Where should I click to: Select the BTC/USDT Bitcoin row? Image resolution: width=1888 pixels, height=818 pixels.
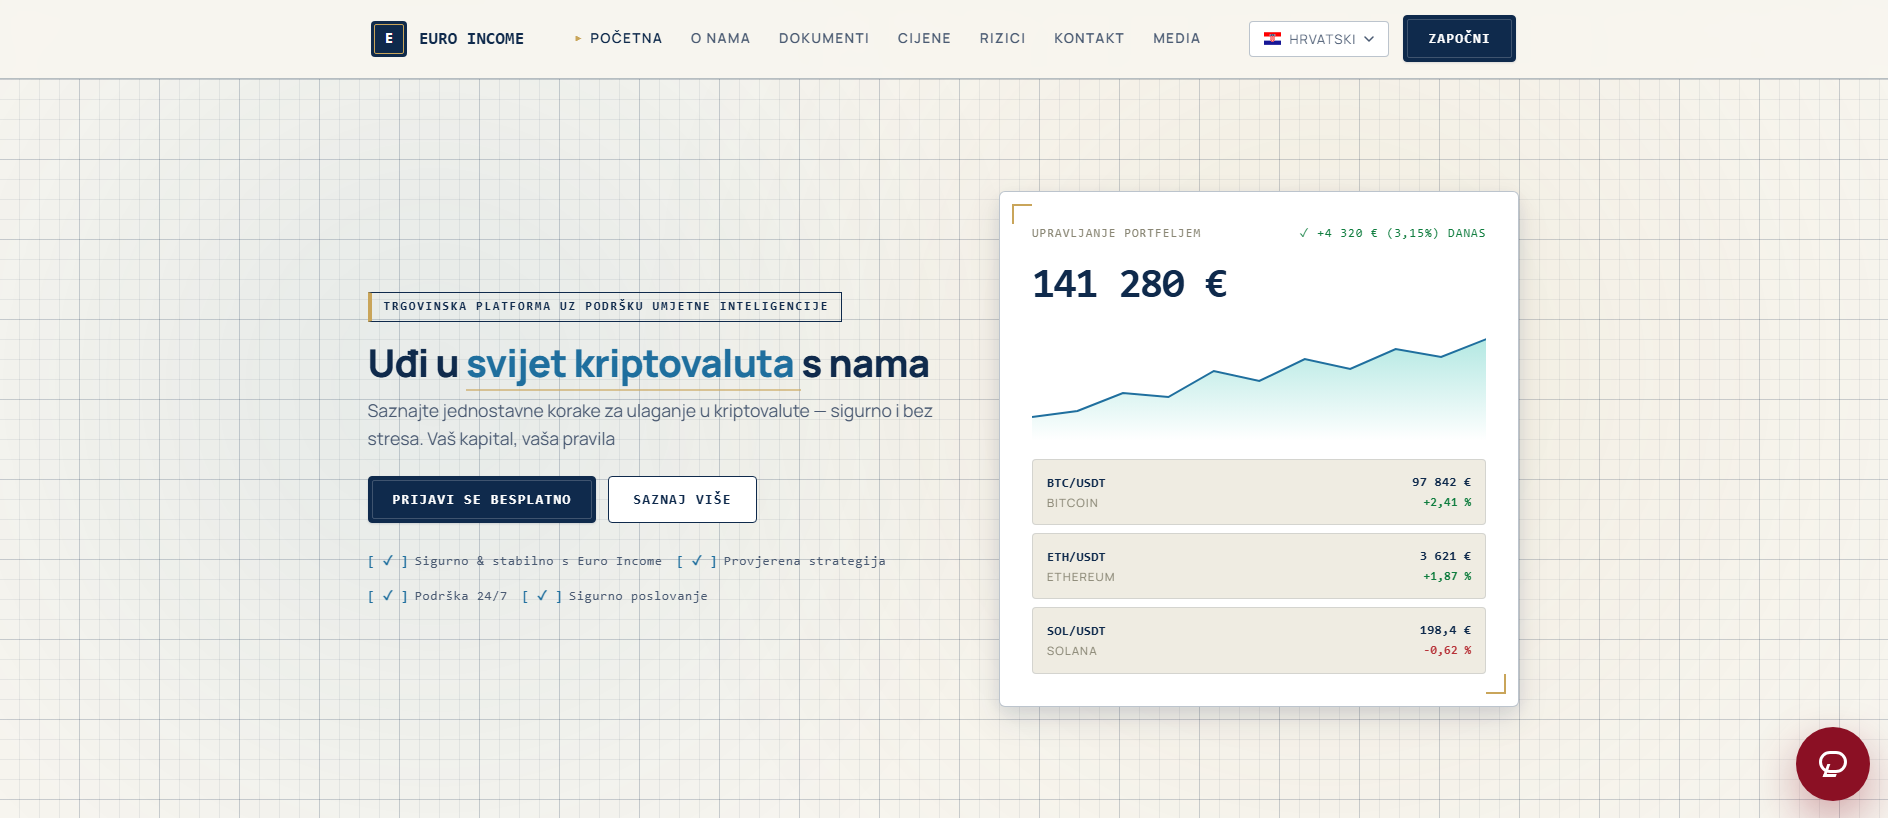pos(1258,492)
